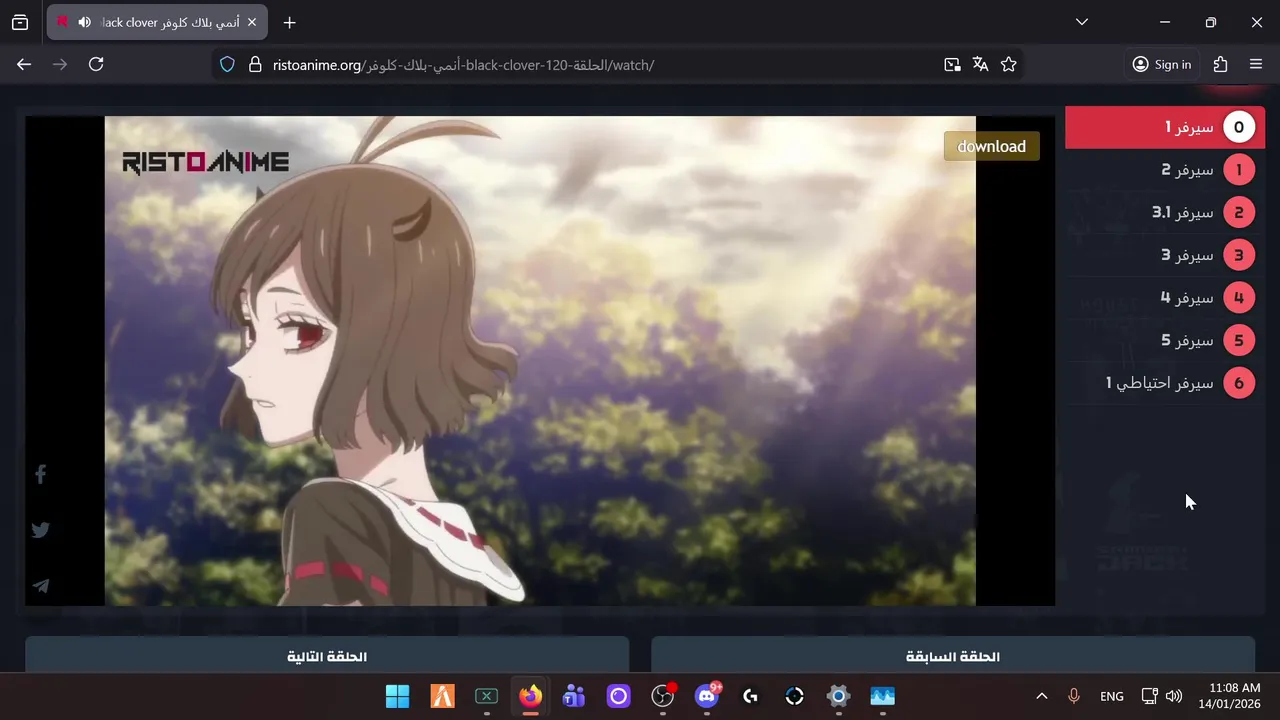Open a new browser tab
The height and width of the screenshot is (720, 1280).
click(x=289, y=22)
